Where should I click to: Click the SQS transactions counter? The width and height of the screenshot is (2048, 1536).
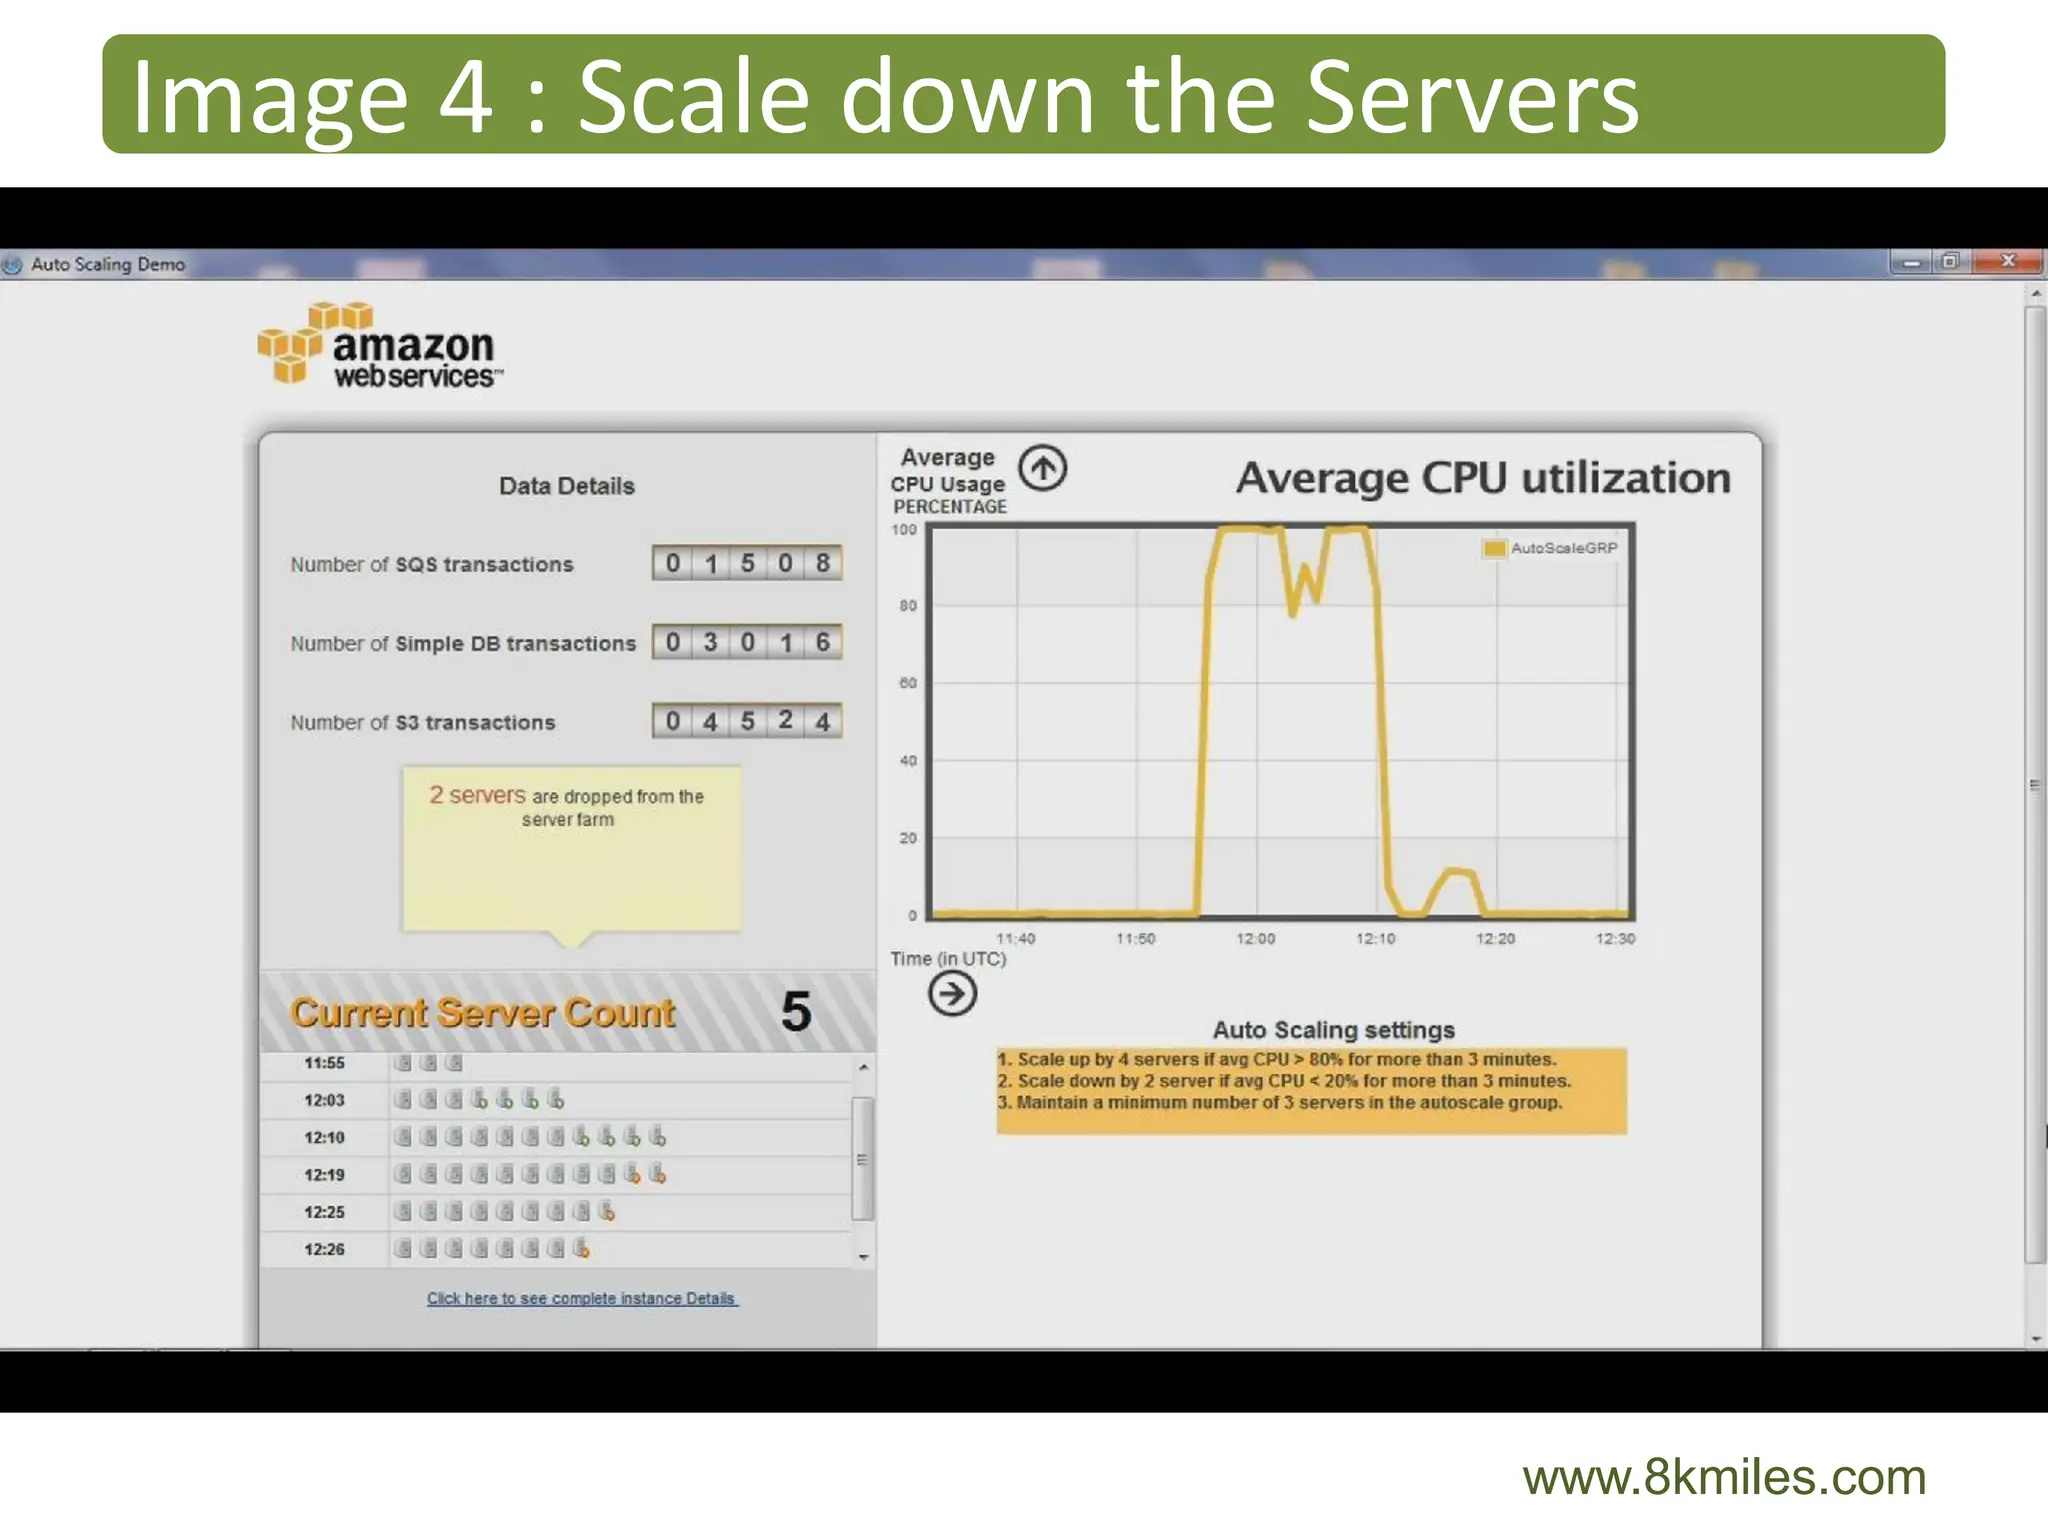click(x=747, y=563)
